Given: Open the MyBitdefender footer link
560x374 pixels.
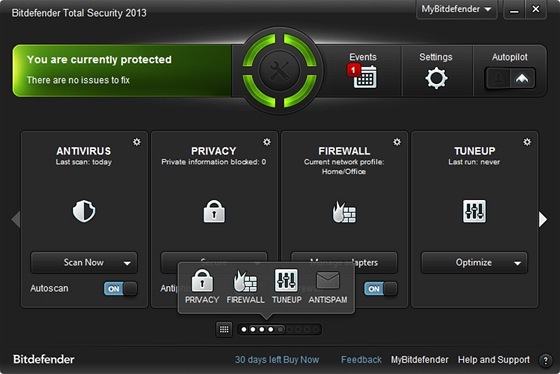Looking at the screenshot, I should 419,360.
